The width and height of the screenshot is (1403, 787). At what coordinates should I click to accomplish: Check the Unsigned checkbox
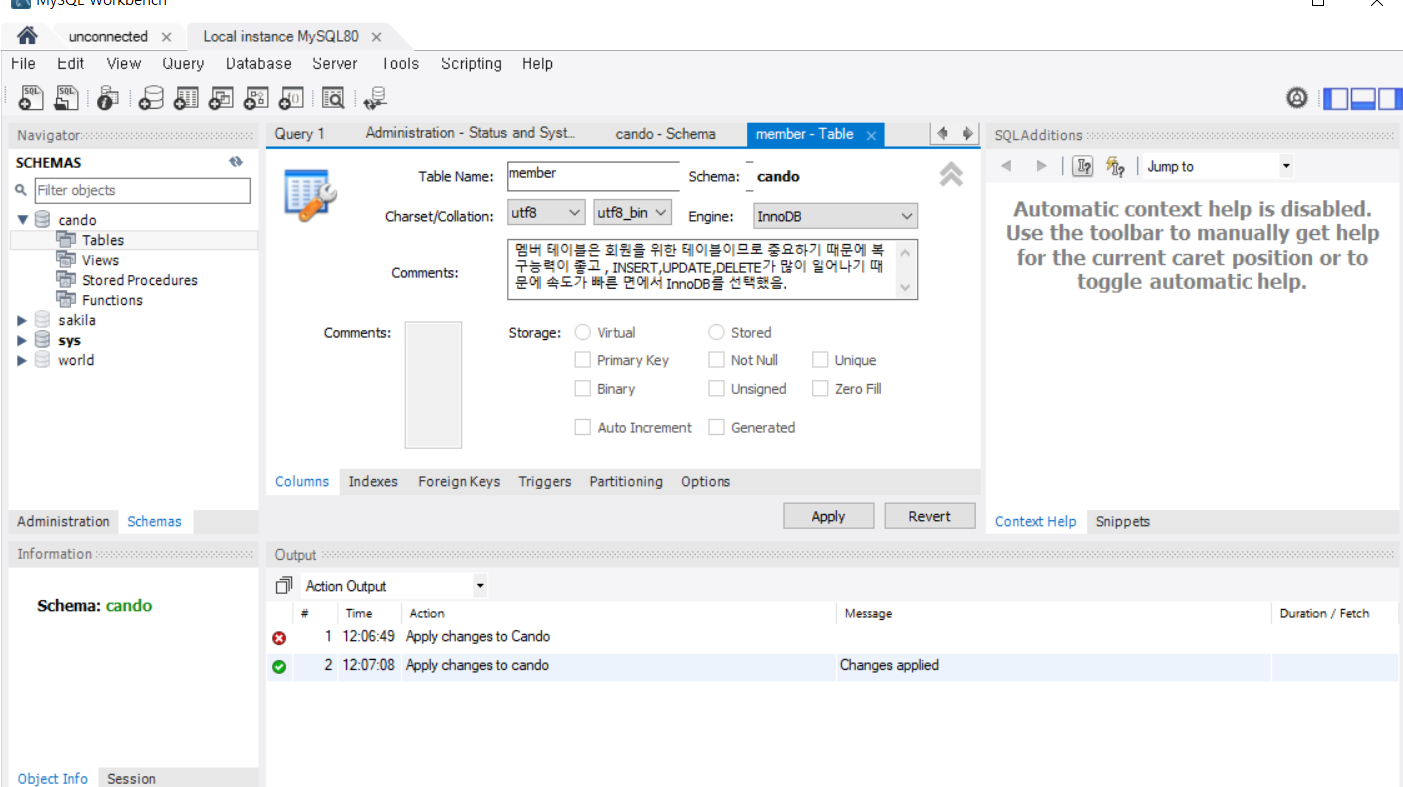pyautogui.click(x=716, y=389)
